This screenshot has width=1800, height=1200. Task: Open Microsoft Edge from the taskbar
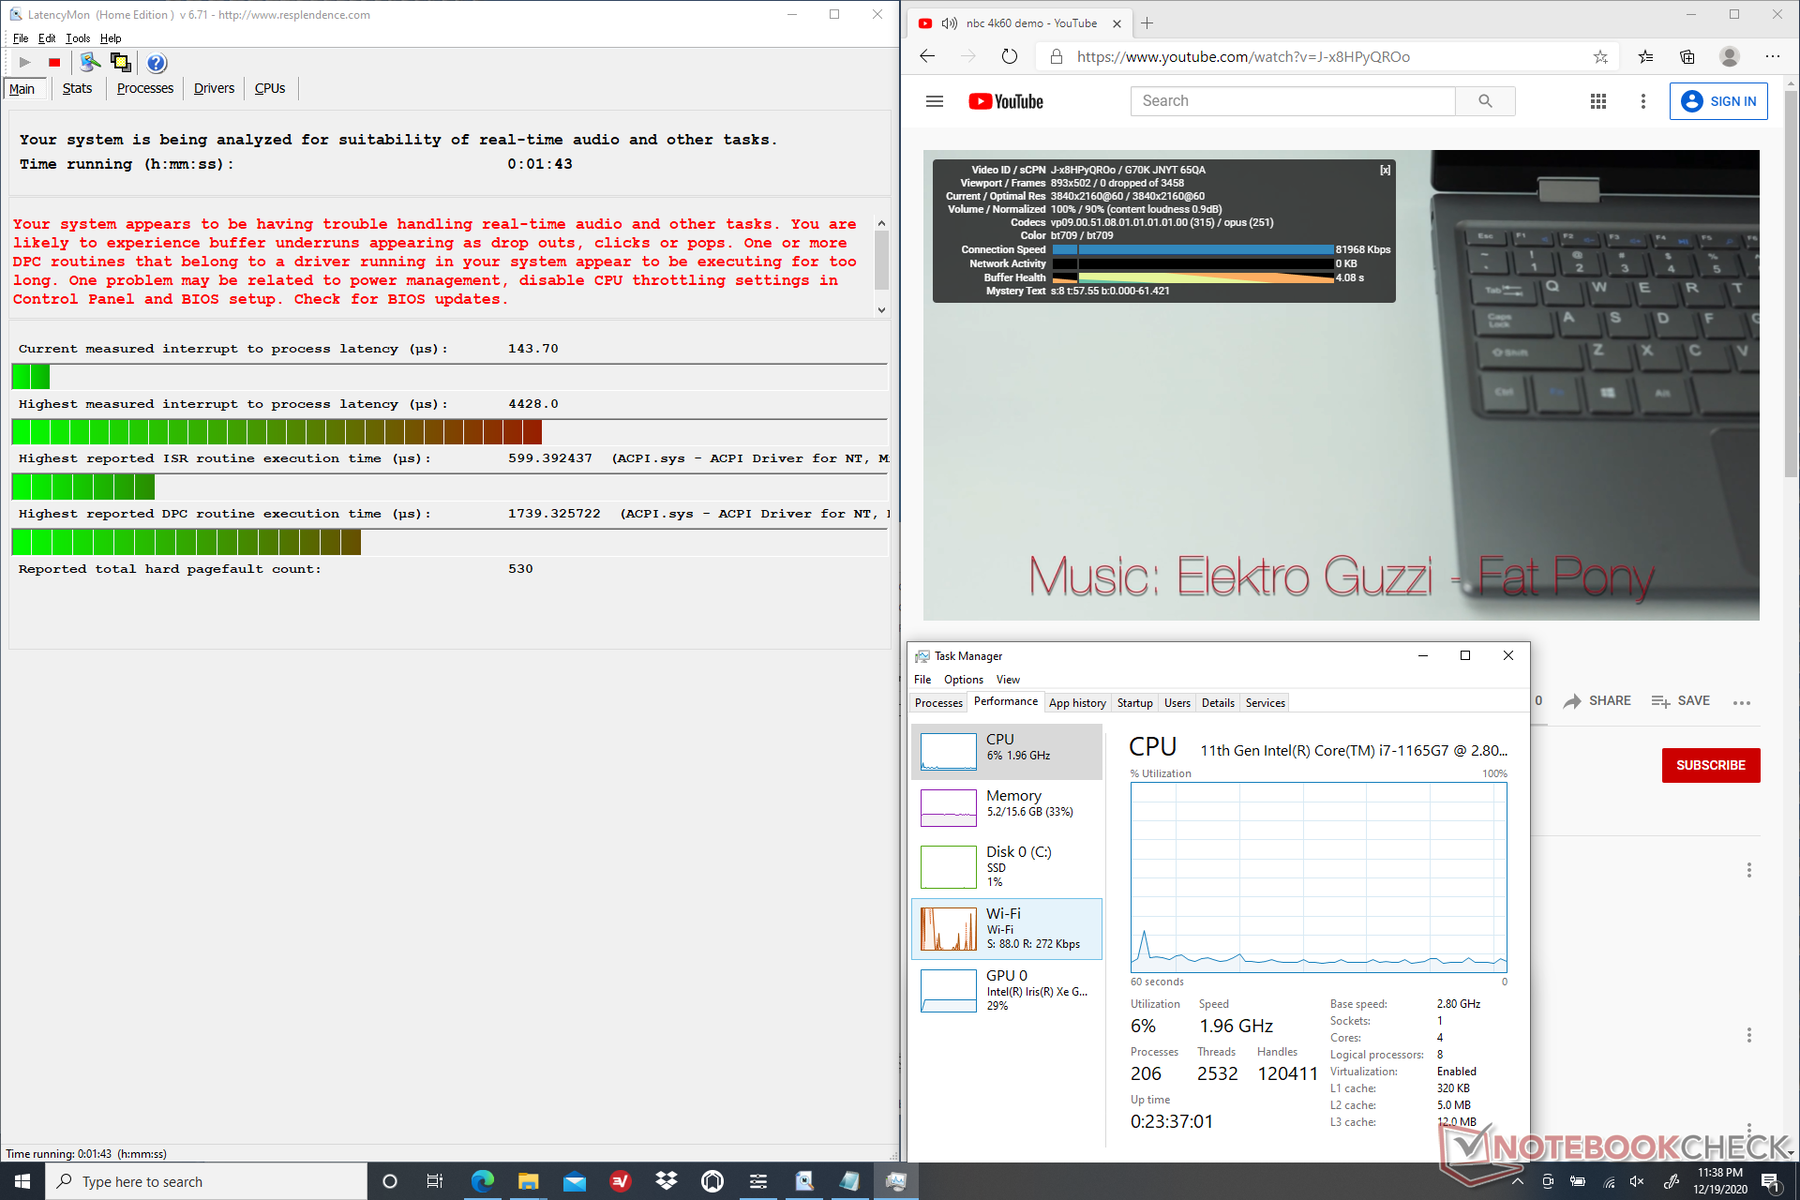pos(482,1181)
